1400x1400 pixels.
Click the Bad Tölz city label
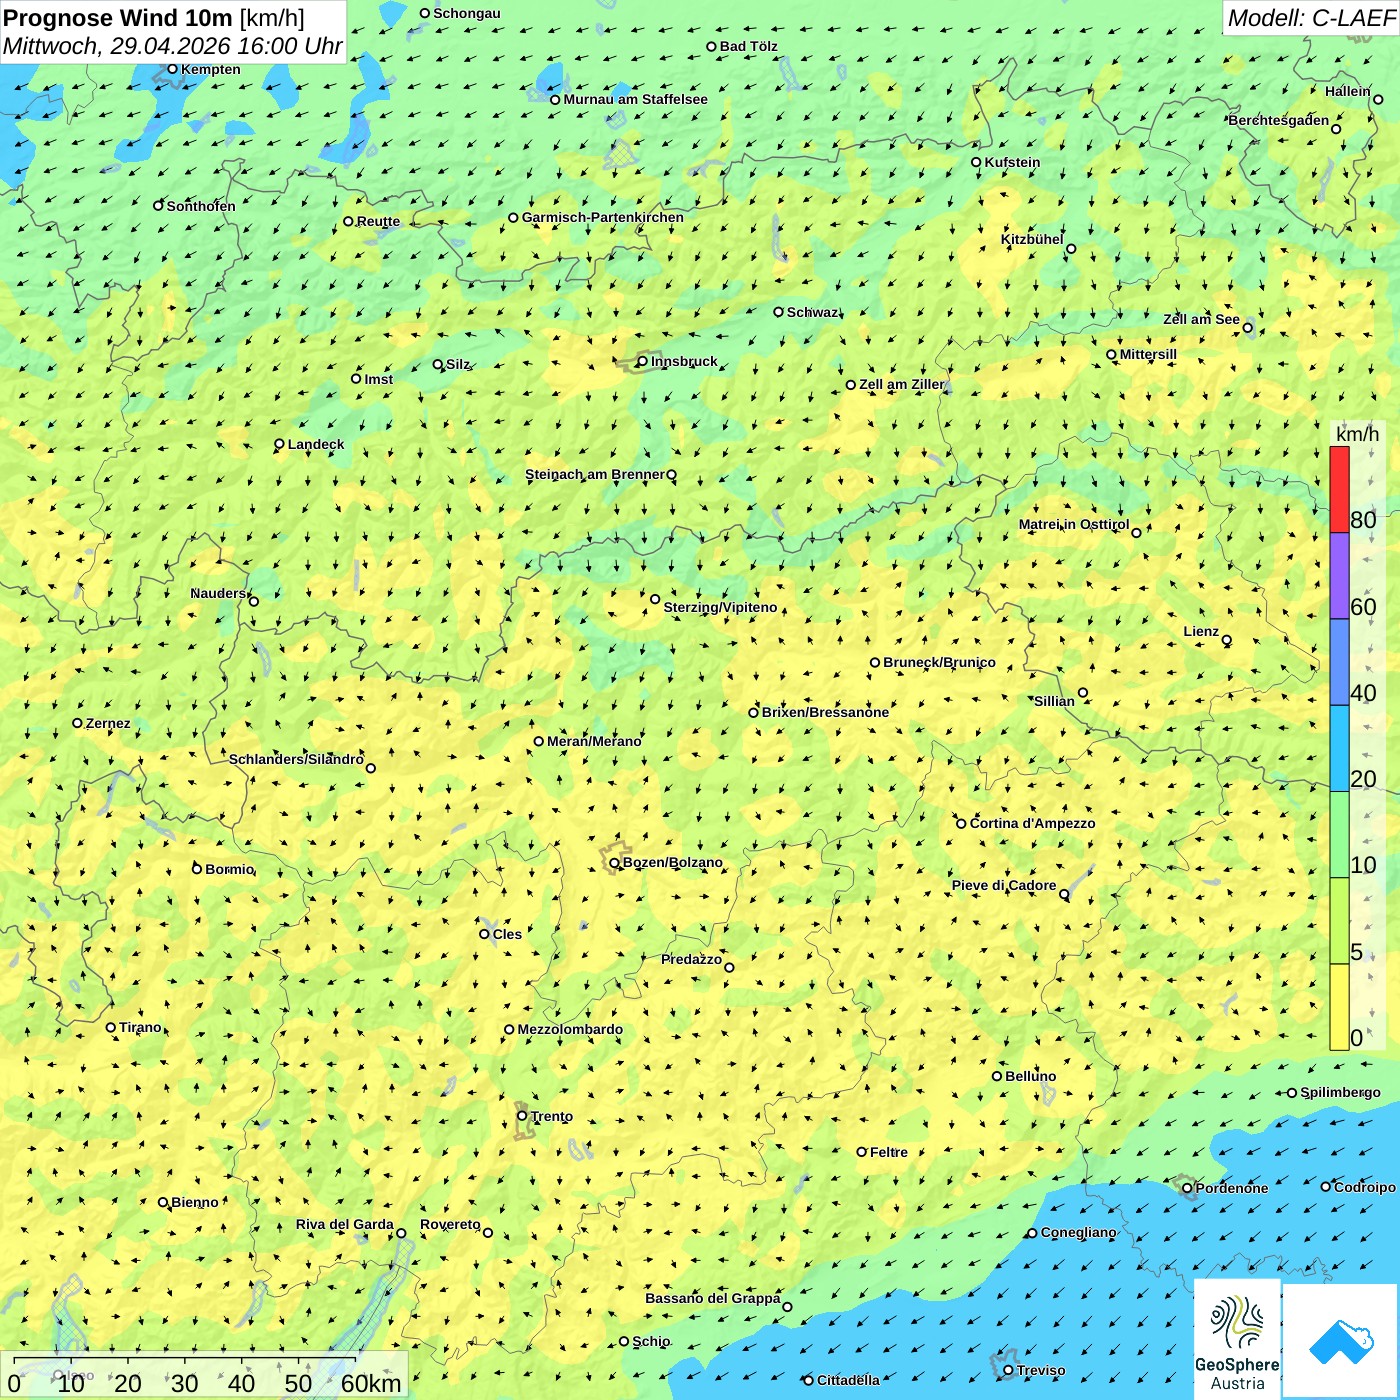tap(749, 46)
